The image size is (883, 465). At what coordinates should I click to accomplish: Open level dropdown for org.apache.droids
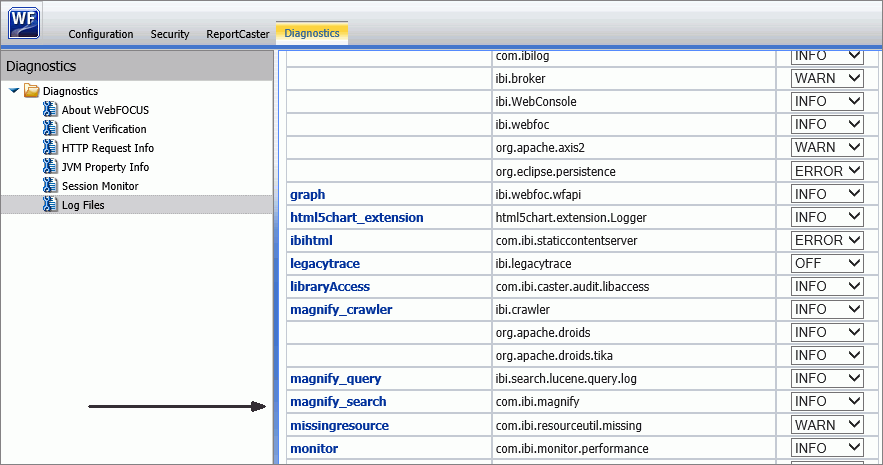click(x=827, y=333)
